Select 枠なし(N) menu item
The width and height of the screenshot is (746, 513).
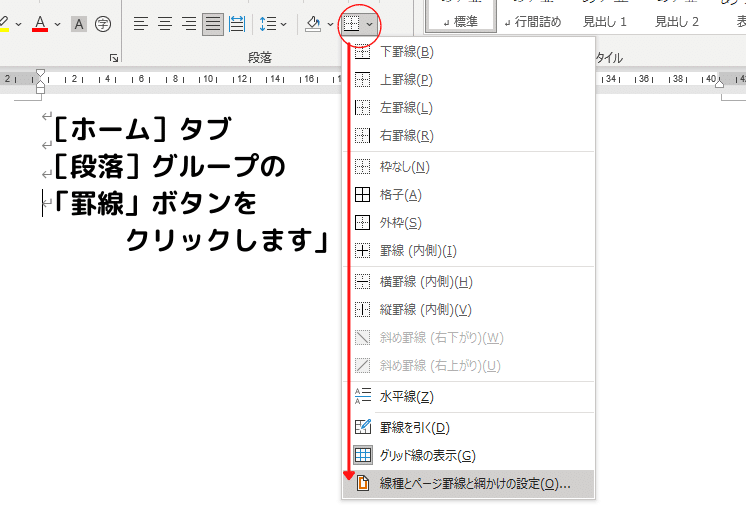tap(469, 167)
